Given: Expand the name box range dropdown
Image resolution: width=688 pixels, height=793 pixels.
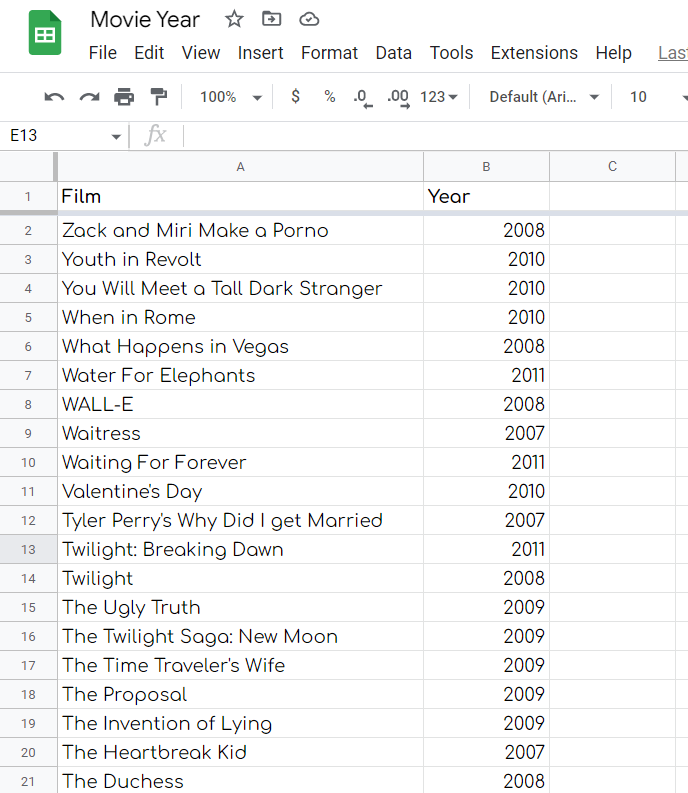Looking at the screenshot, I should 116,137.
